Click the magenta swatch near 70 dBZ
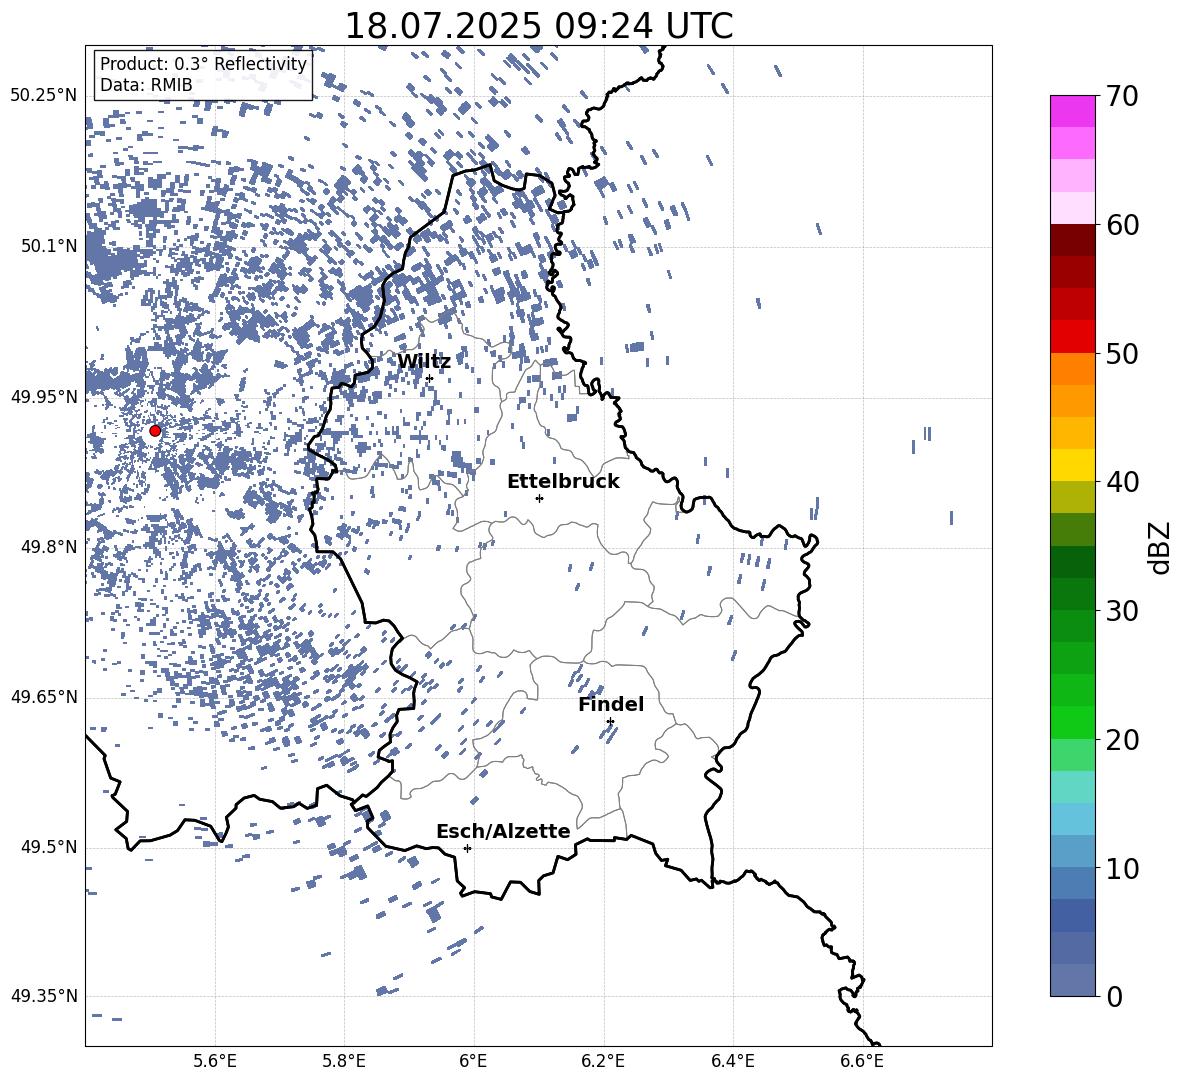This screenshot has height=1081, width=1184. click(x=1072, y=111)
